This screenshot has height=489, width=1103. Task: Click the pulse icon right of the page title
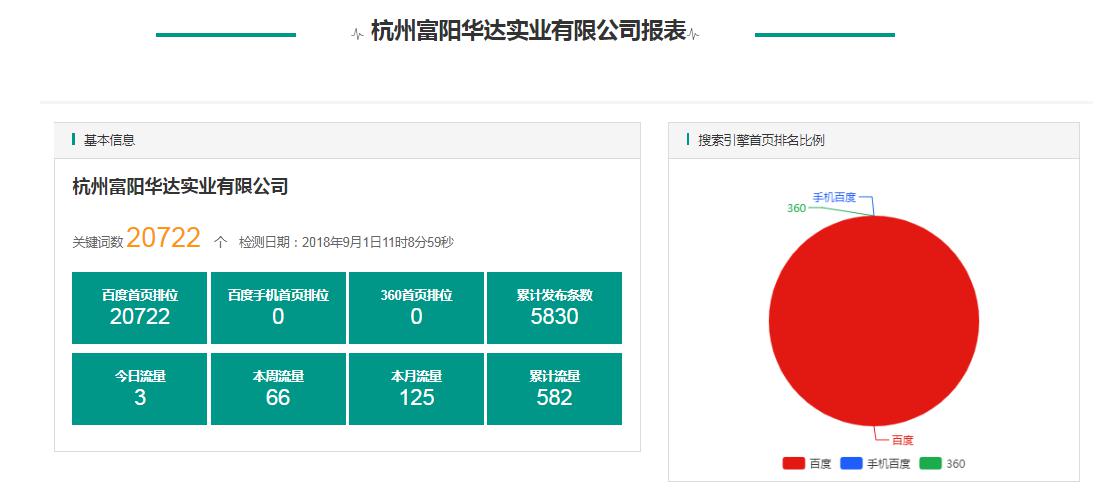coord(694,35)
